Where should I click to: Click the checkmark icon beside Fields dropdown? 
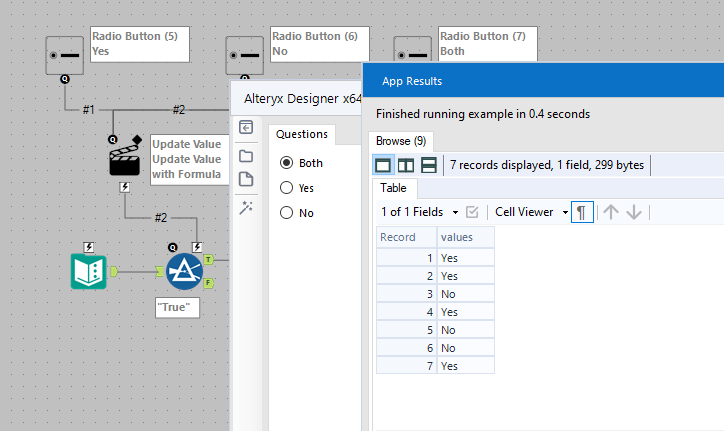point(472,212)
